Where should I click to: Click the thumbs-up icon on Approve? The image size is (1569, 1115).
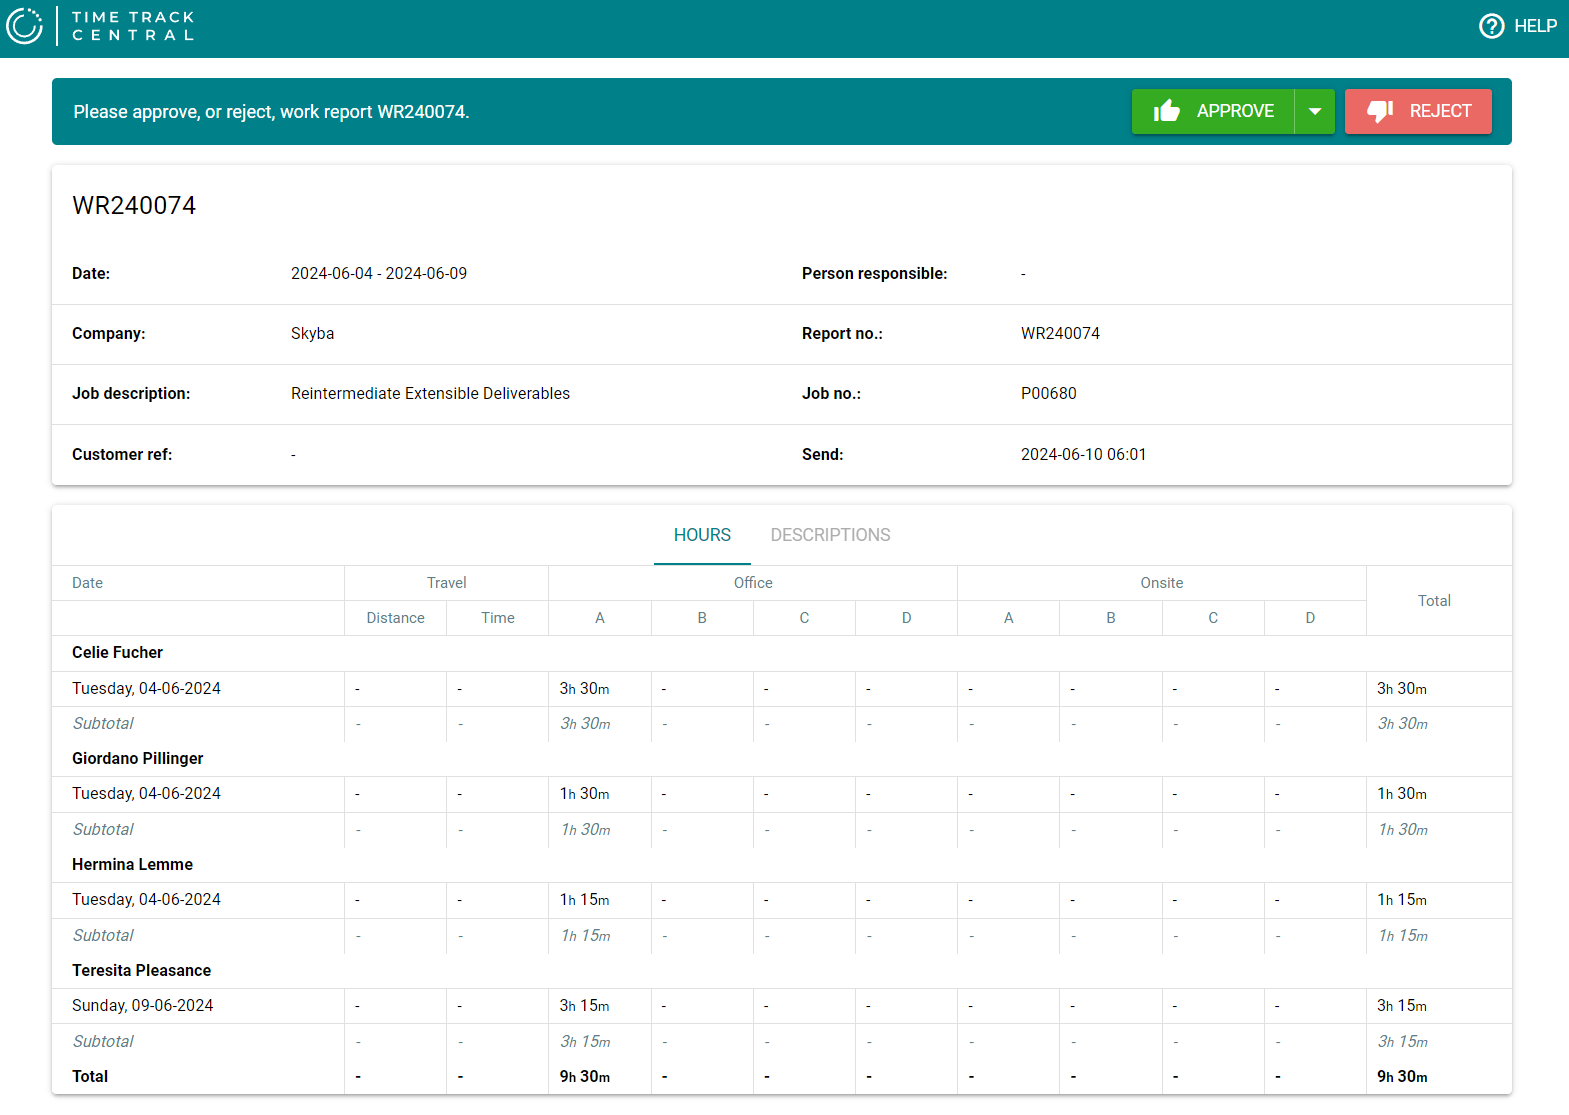tap(1166, 111)
